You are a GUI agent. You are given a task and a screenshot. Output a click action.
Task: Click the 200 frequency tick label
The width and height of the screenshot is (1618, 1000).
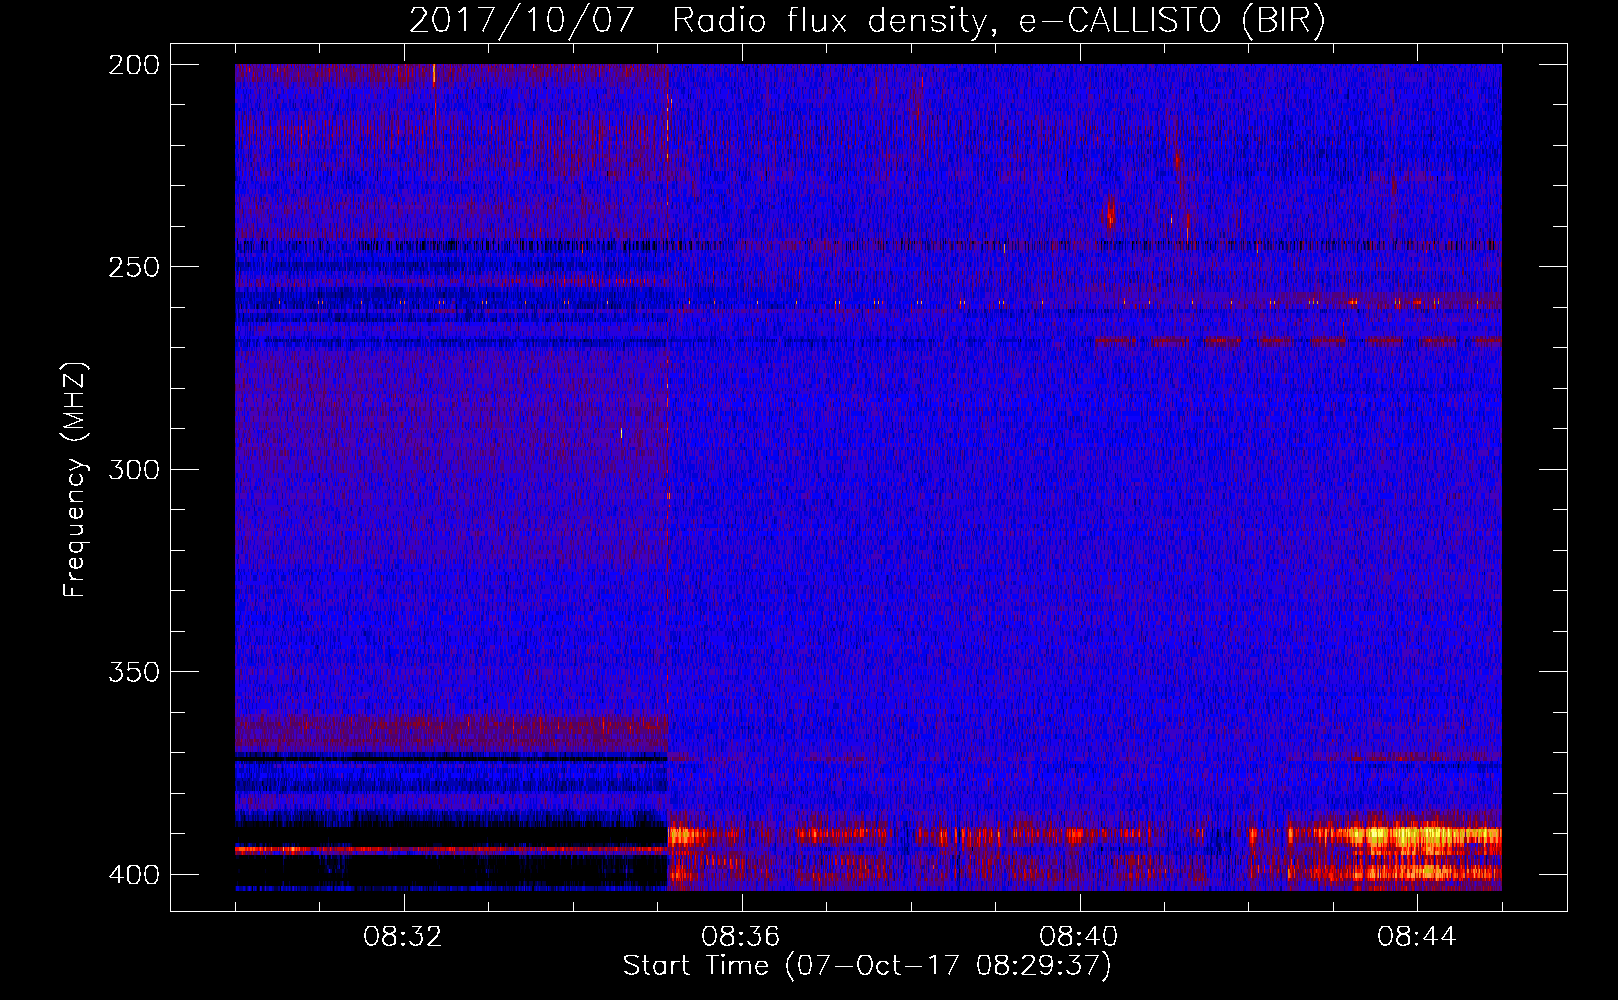[x=133, y=65]
